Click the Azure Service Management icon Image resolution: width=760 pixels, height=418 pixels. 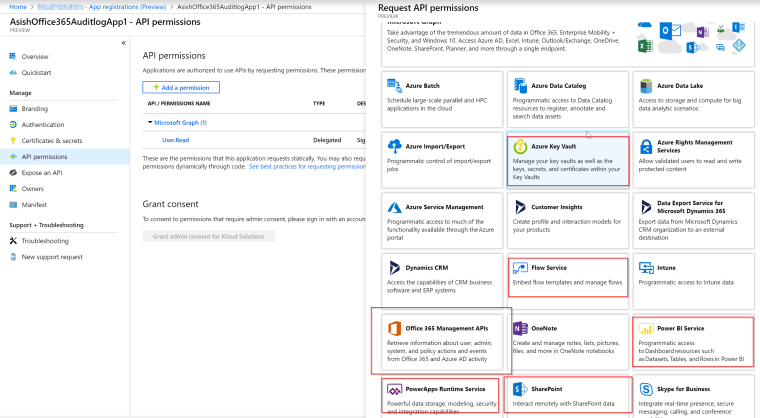pos(395,207)
